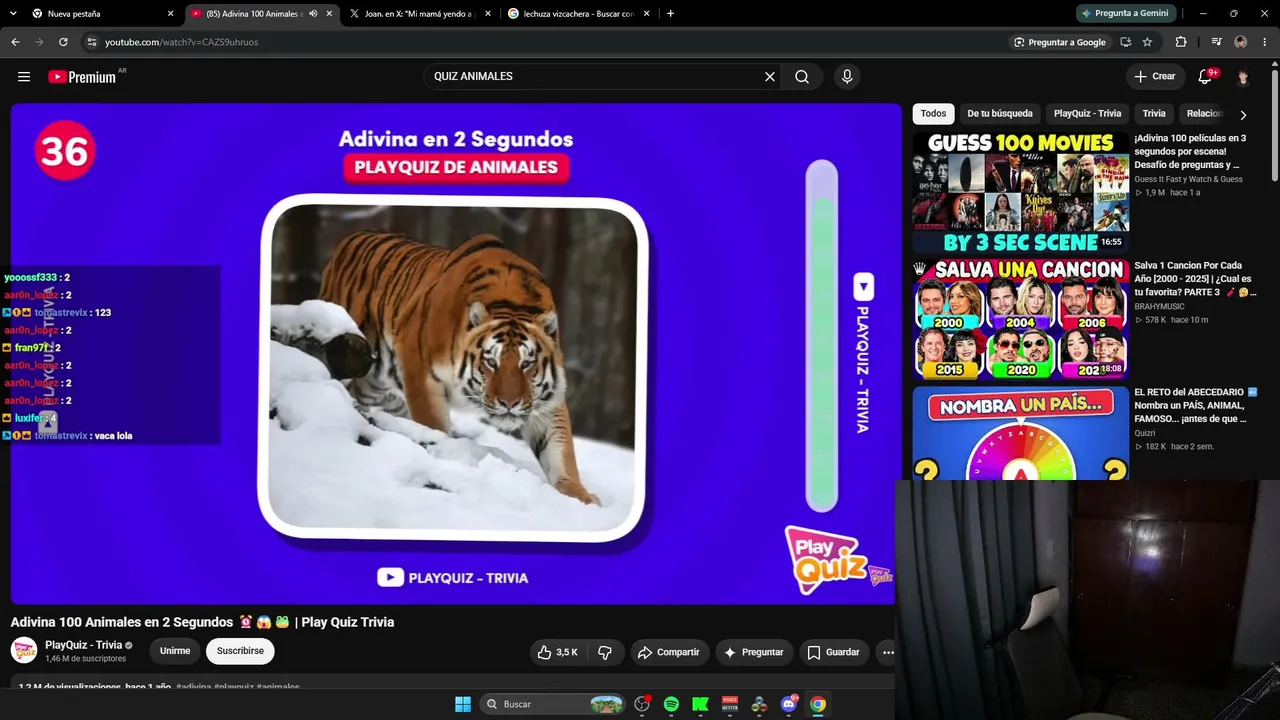
Task: Open Guess 100 Movies video thumbnail
Action: 1021,192
